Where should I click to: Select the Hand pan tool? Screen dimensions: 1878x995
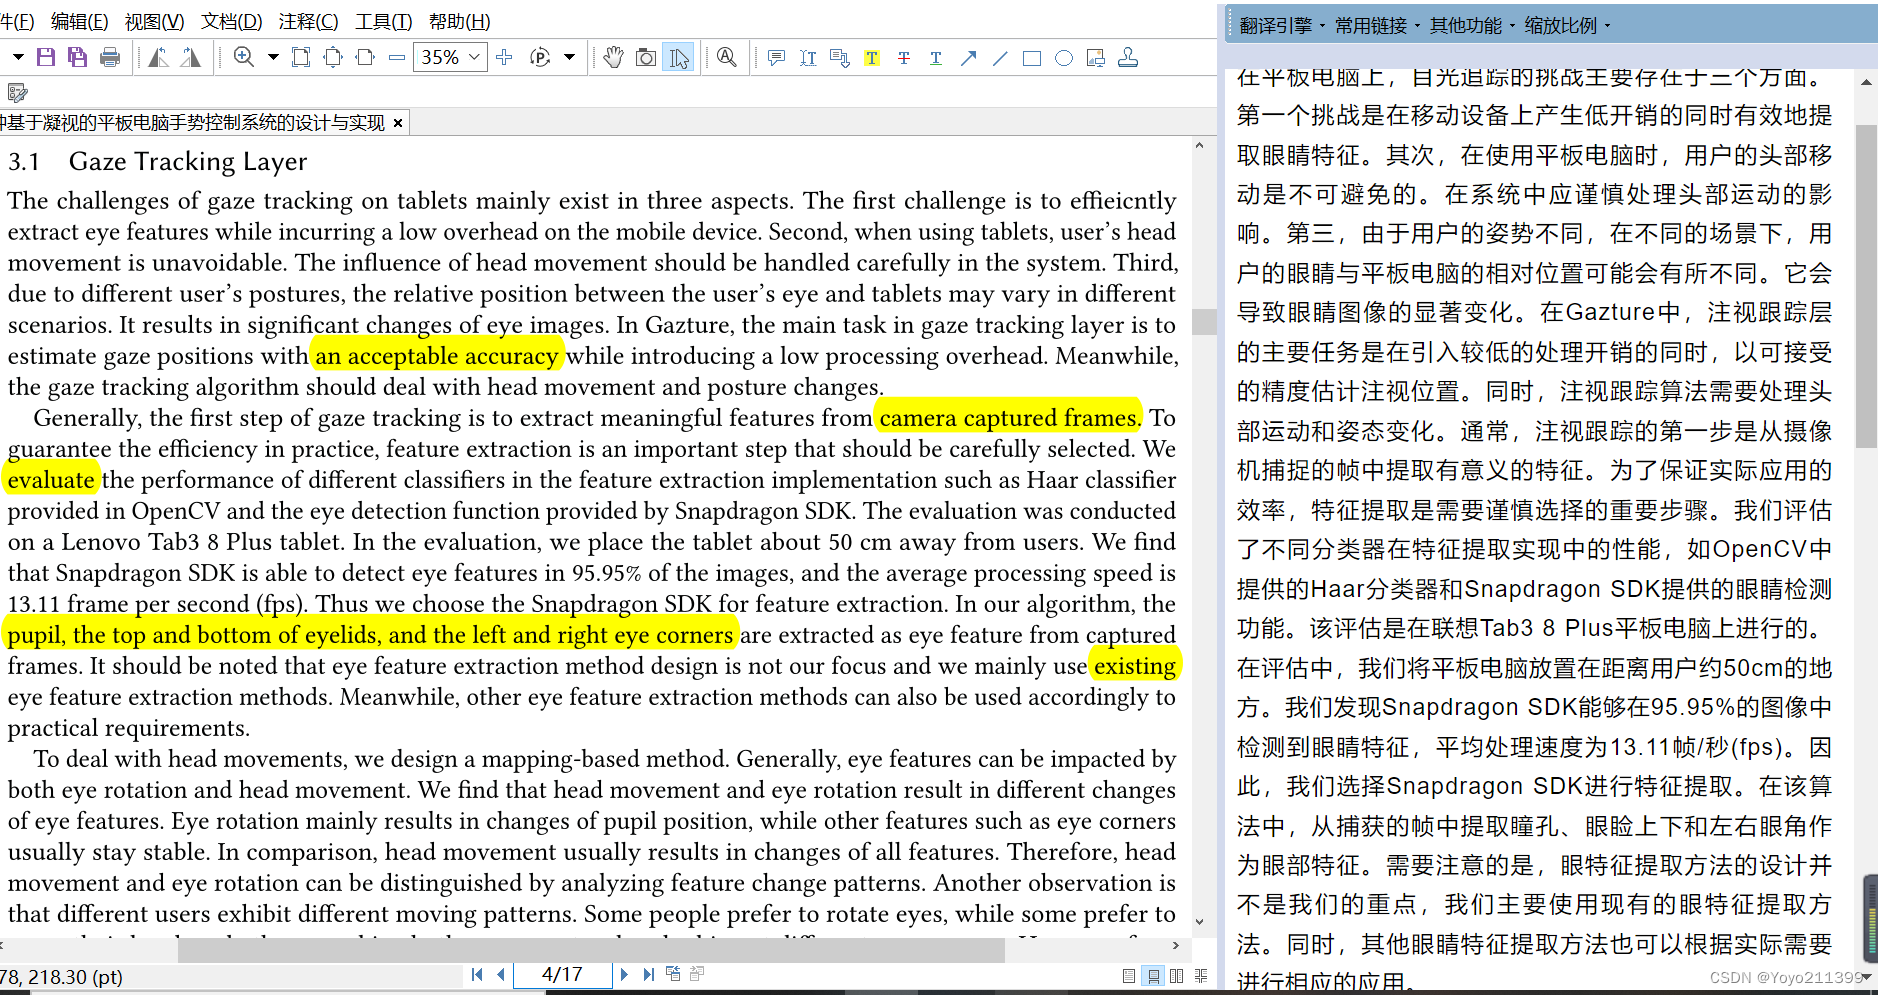tap(614, 58)
